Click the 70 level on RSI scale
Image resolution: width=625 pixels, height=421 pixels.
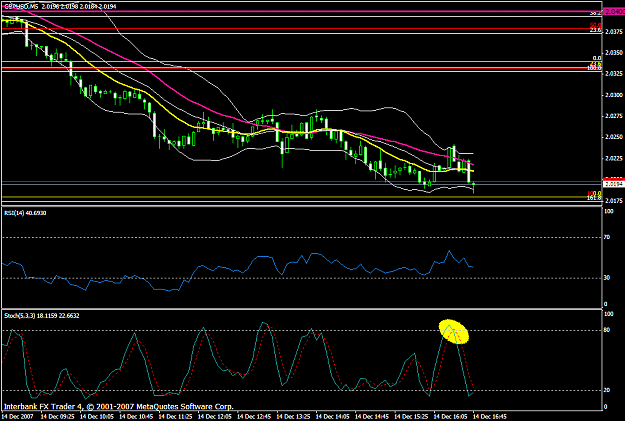[607, 238]
